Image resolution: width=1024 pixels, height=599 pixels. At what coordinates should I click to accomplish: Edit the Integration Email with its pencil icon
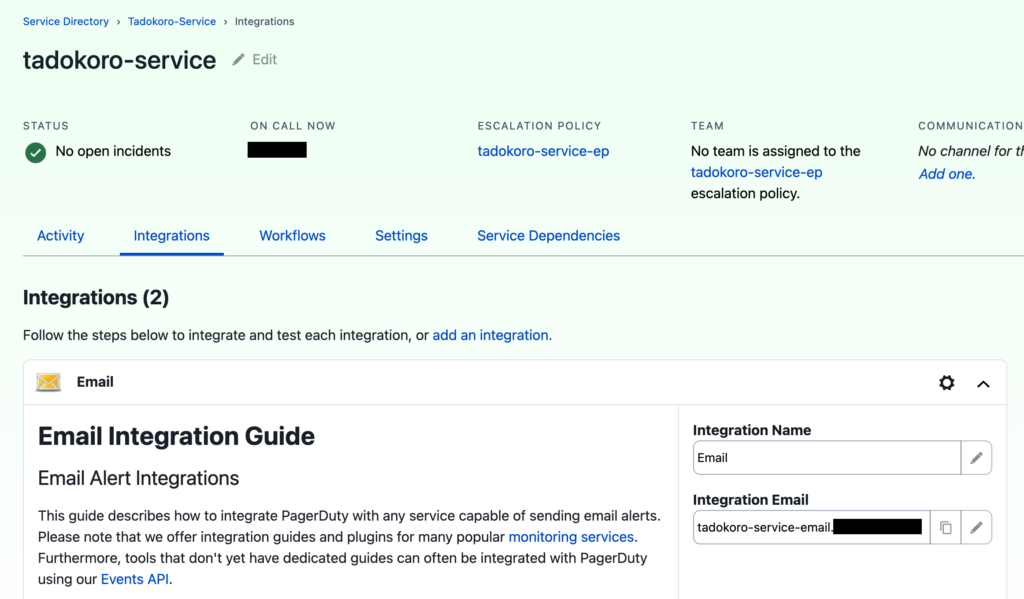pos(976,527)
